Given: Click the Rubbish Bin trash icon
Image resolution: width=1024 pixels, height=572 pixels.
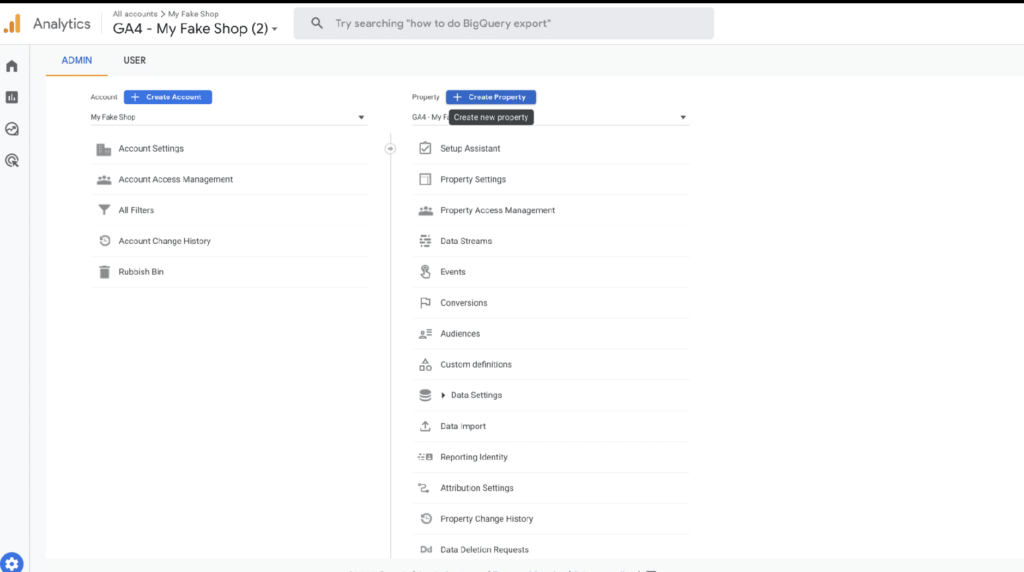Looking at the screenshot, I should click(104, 272).
